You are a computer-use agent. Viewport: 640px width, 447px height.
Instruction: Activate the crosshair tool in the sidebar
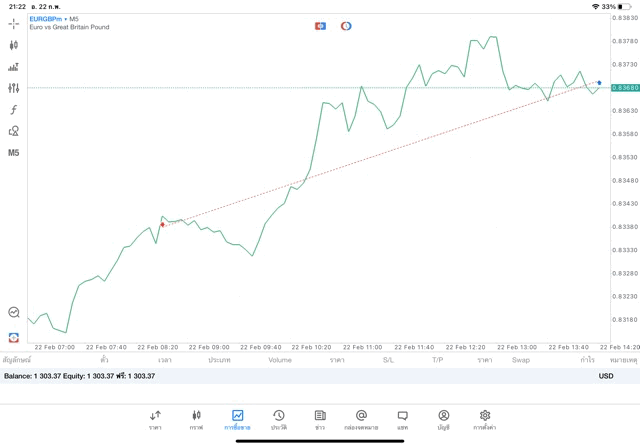[x=13, y=23]
